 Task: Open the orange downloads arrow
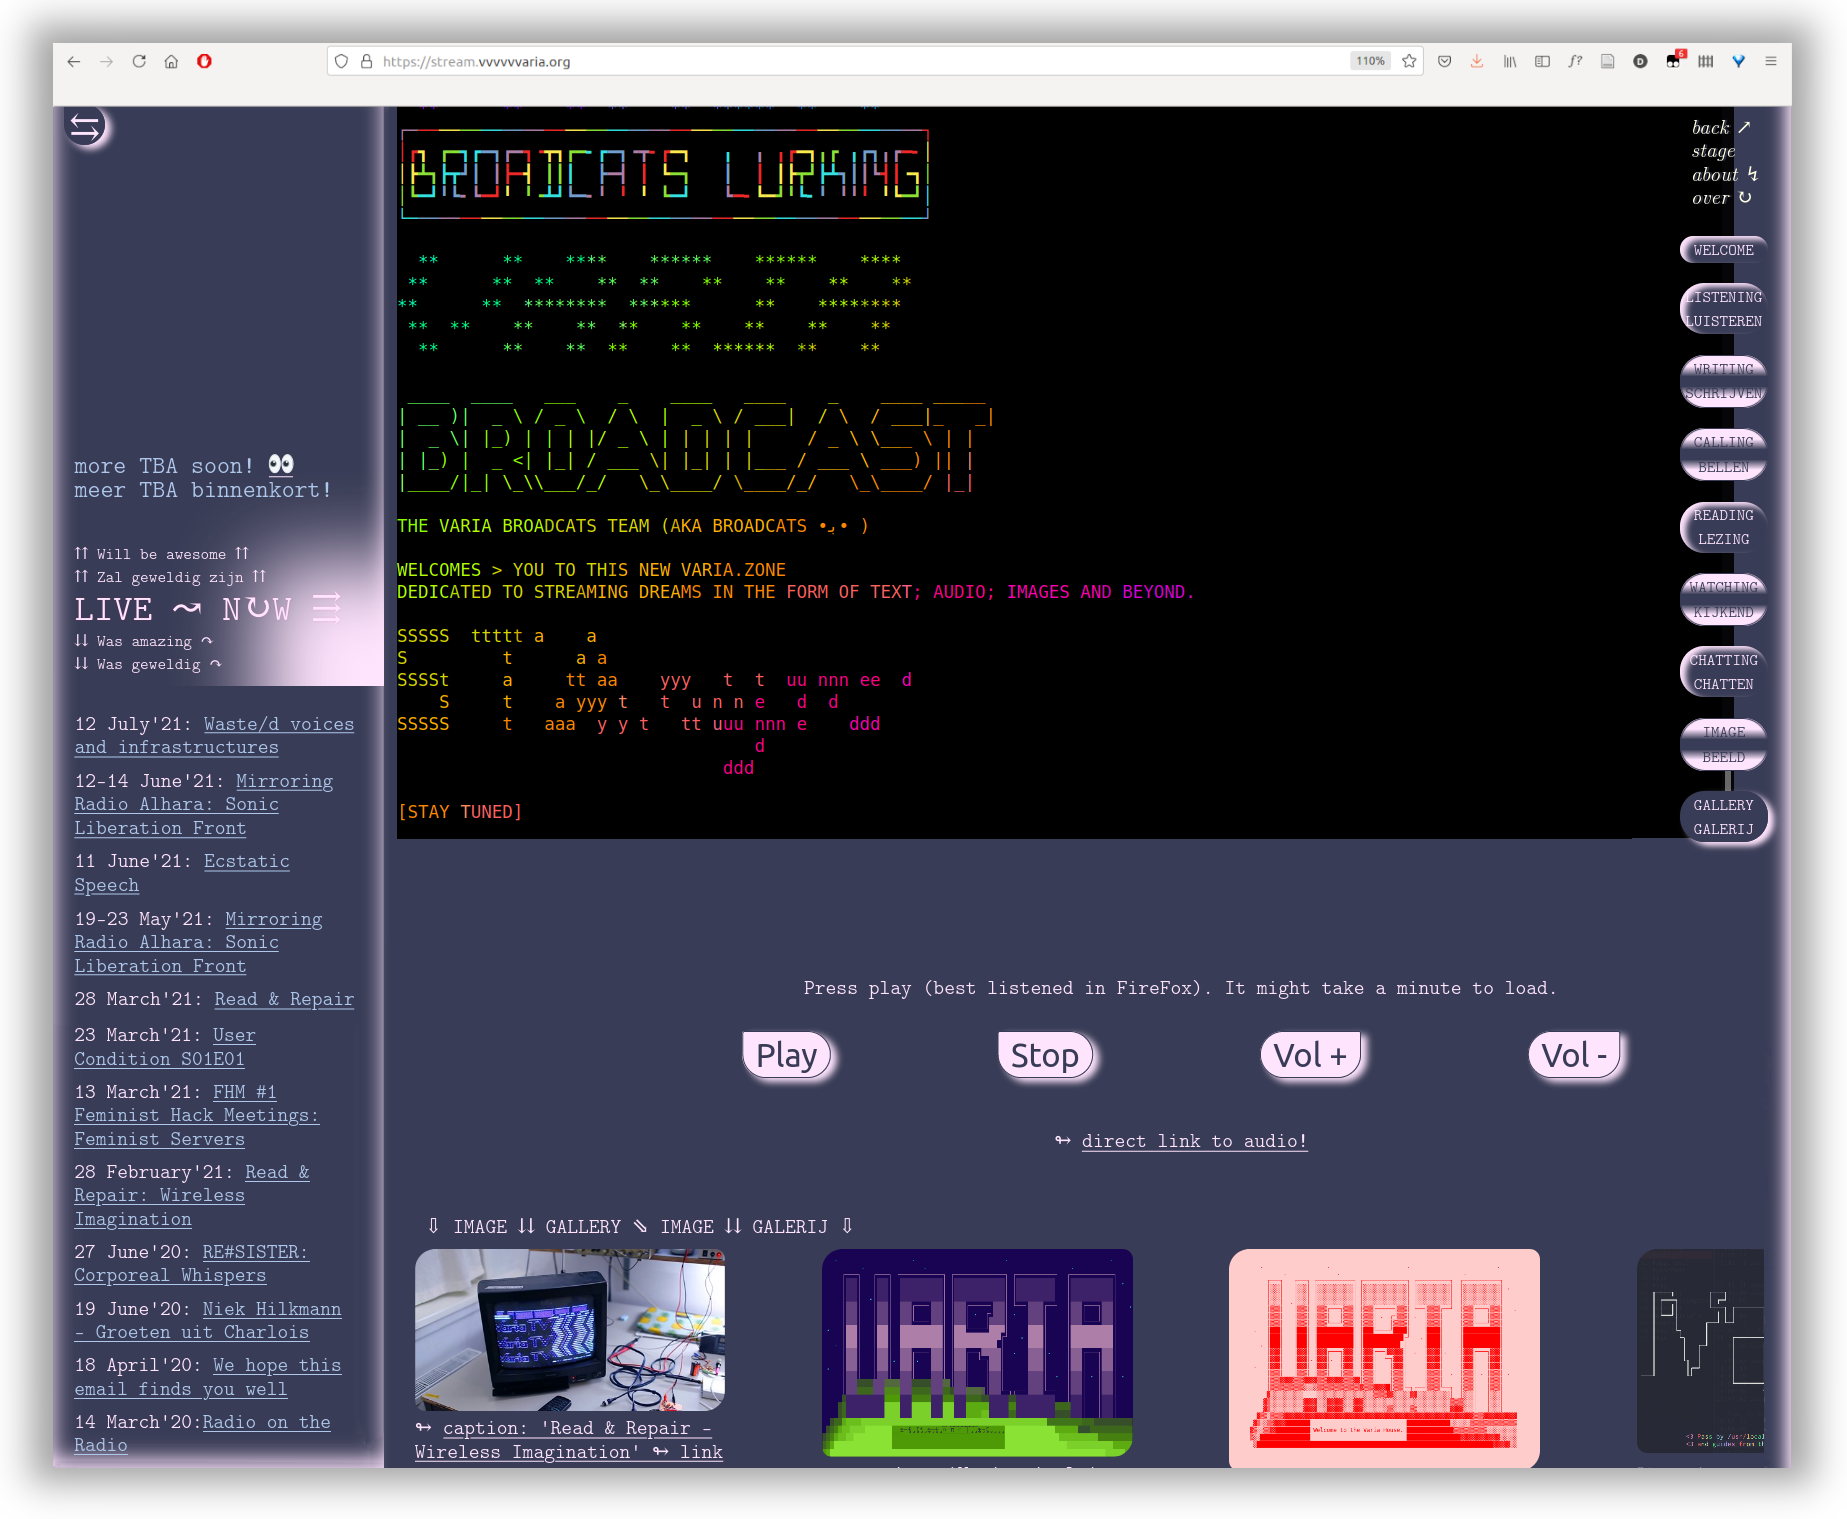click(x=1476, y=61)
